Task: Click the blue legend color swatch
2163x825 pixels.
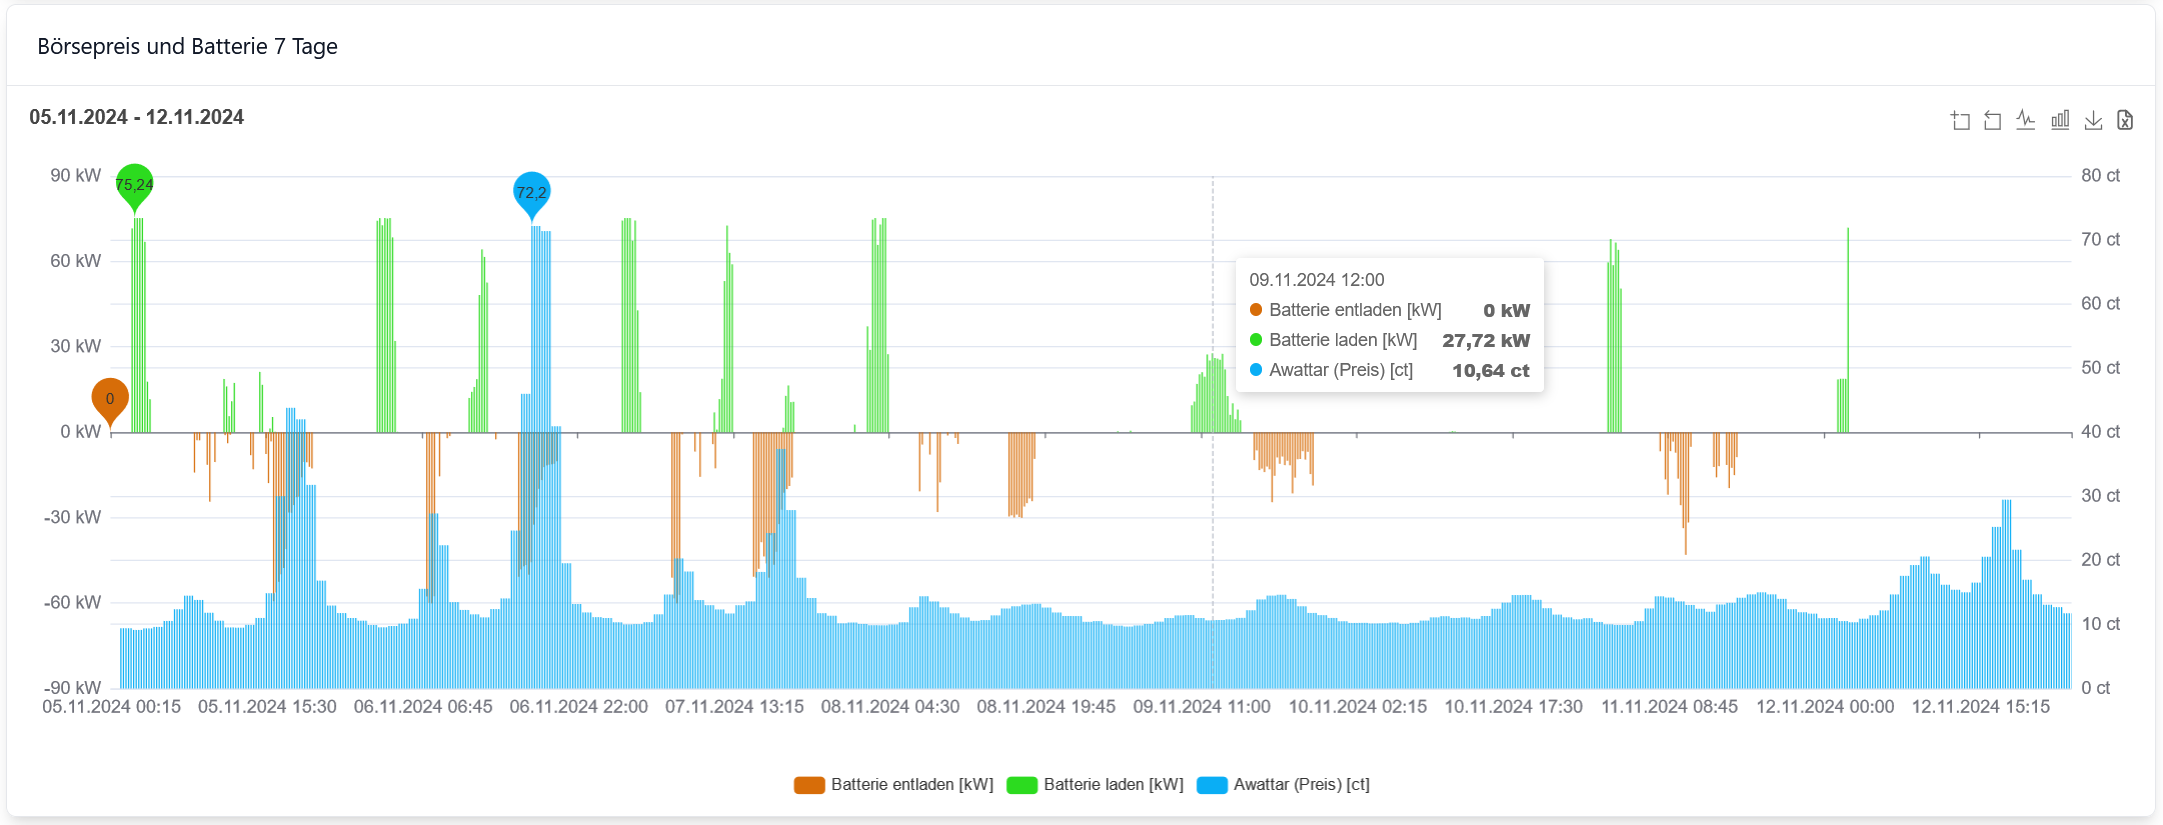Action: click(1212, 785)
